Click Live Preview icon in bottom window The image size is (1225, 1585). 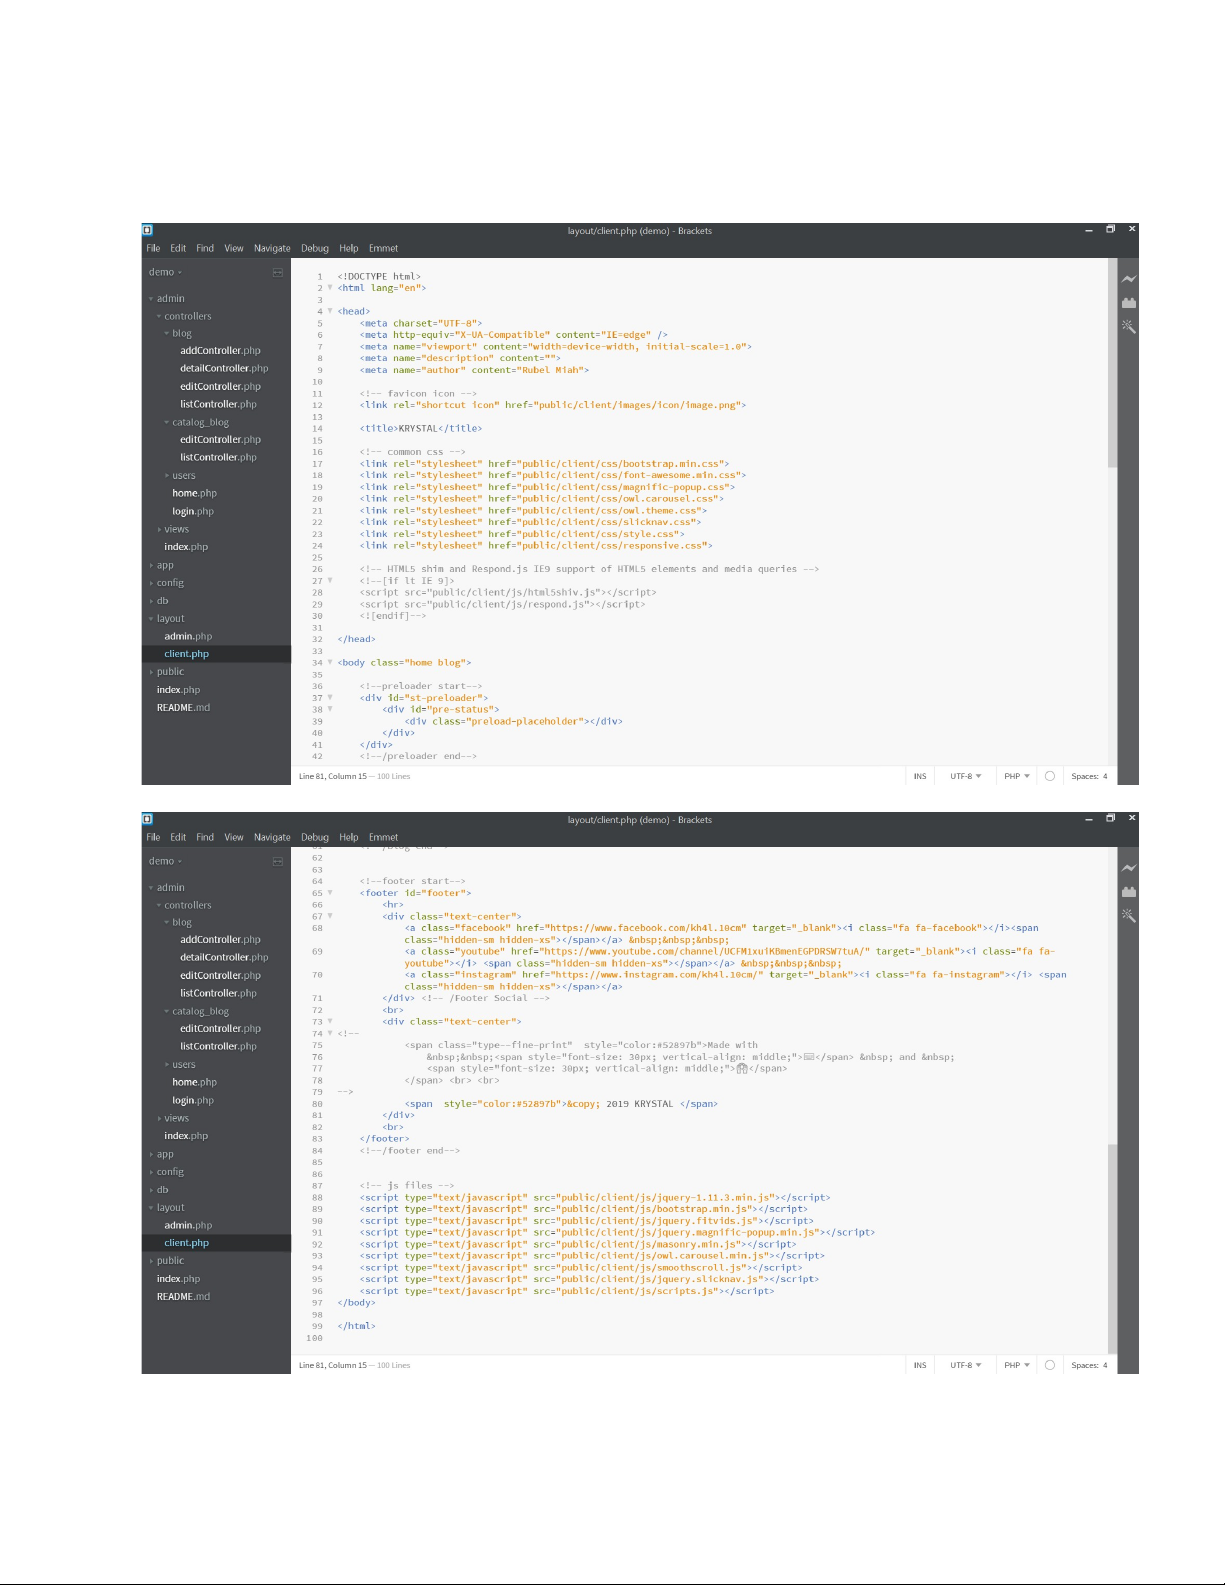(x=1128, y=868)
